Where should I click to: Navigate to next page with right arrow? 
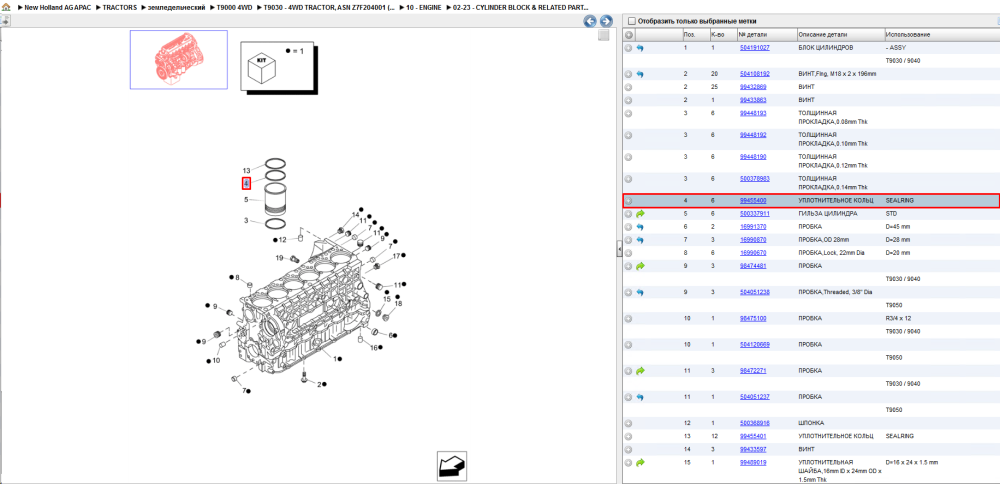coord(606,21)
